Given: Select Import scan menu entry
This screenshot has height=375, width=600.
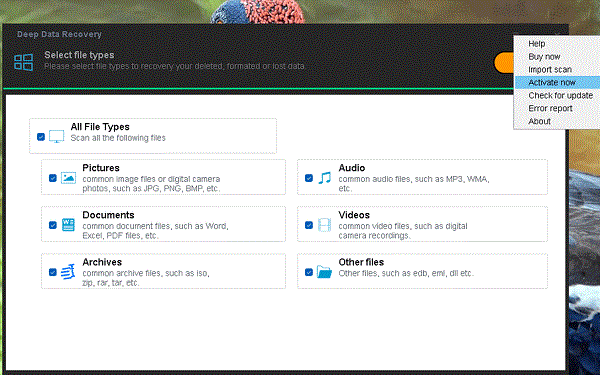Looking at the screenshot, I should (557, 70).
